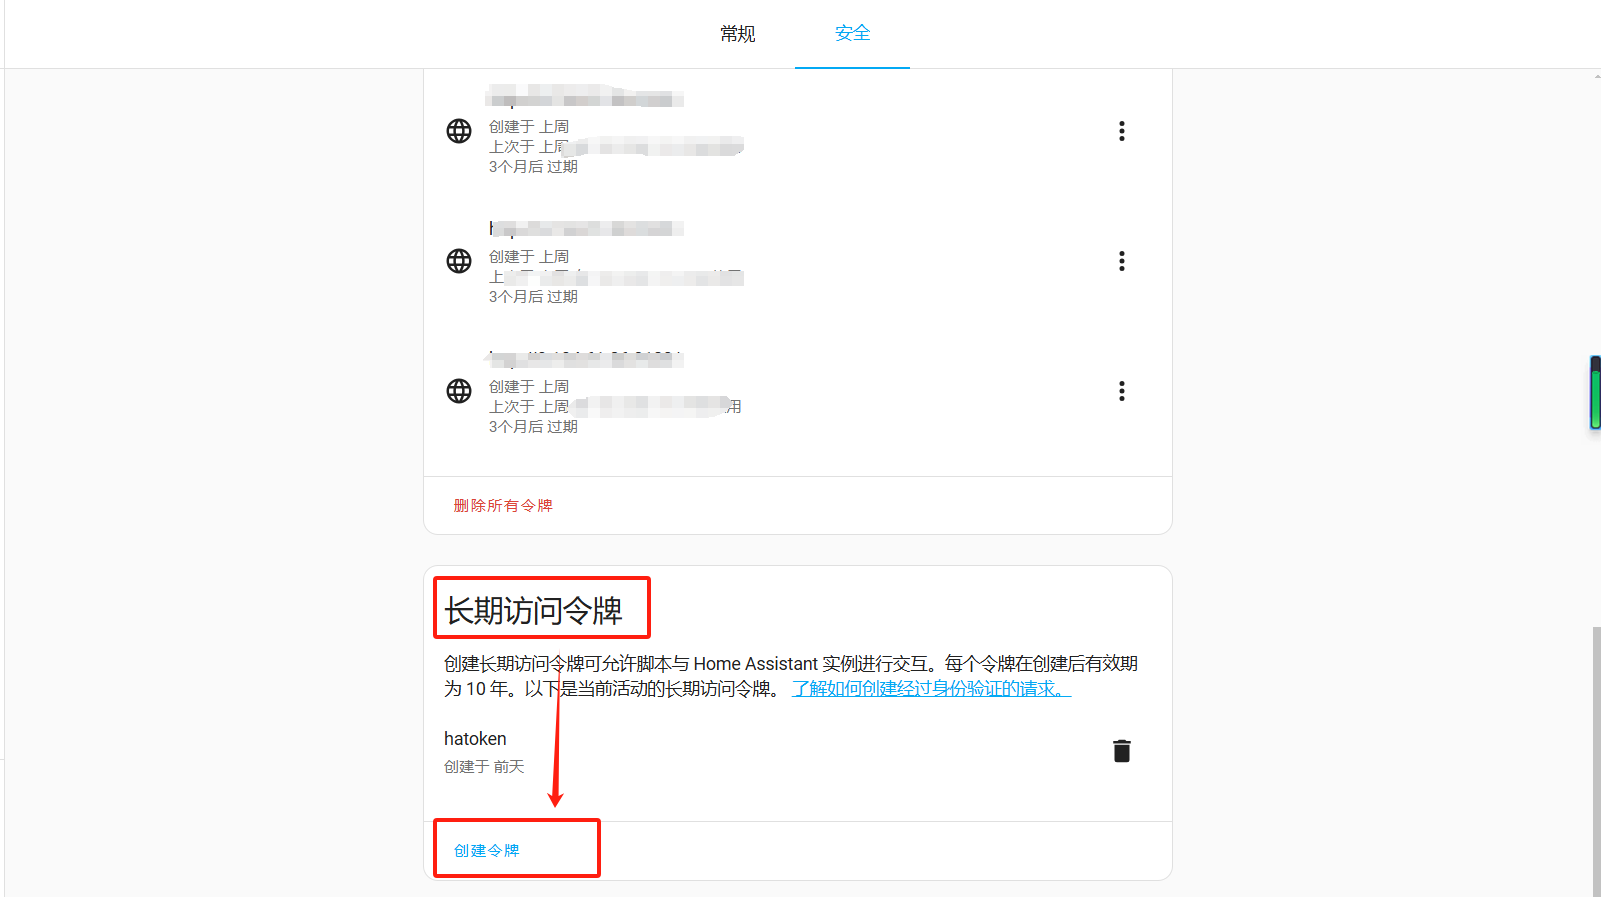Click the page's vertical scrollbar thumb
Image resolution: width=1601 pixels, height=897 pixels.
click(x=1596, y=760)
